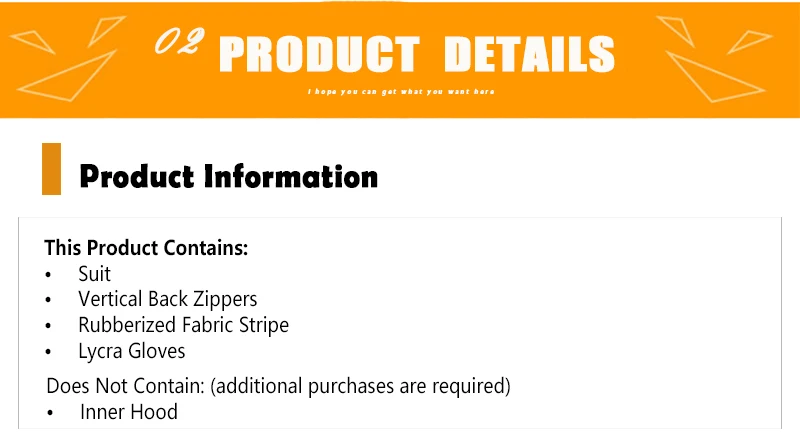800x447 pixels.
Task: Click the bullet point before Suit
Action: click(48, 275)
